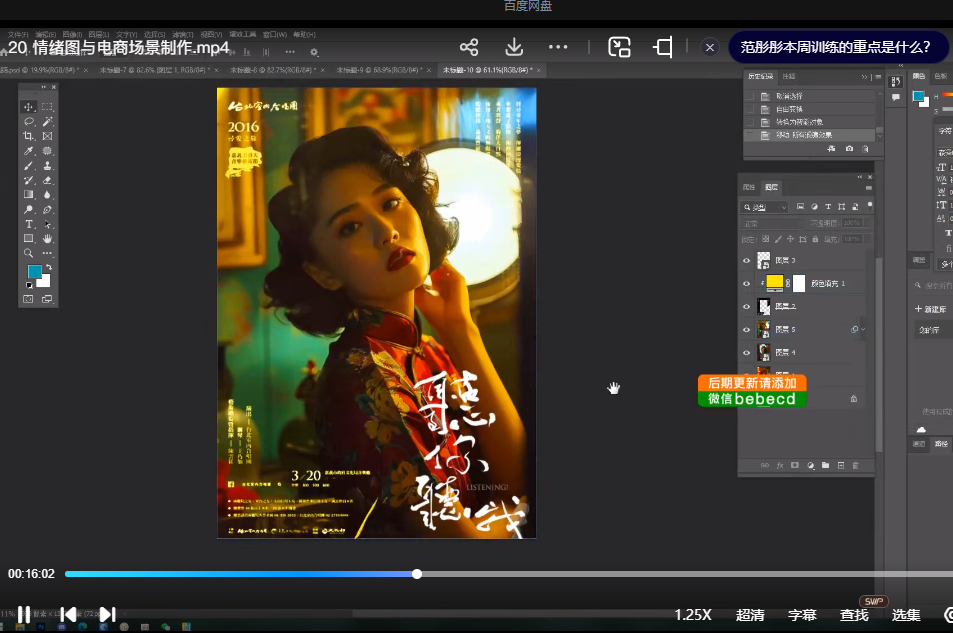Select the Spot Healing Brush tool
The image size is (953, 633).
[x=47, y=151]
